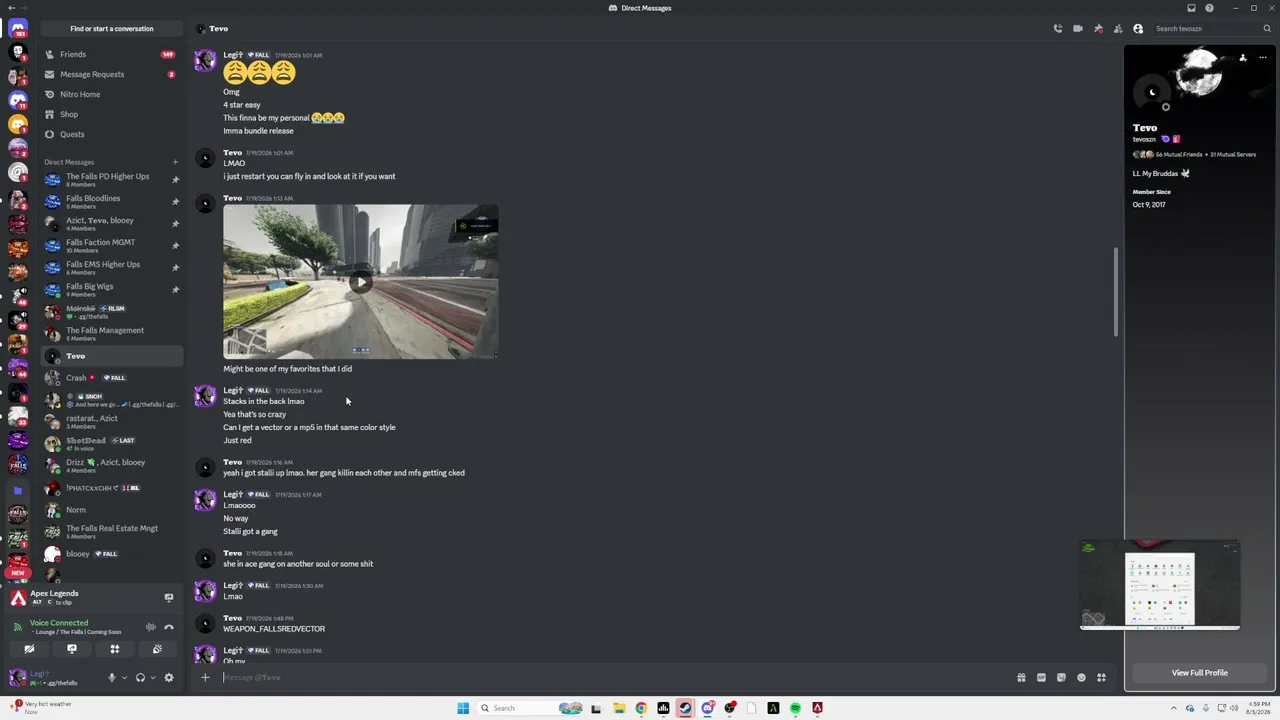Open the sticker picker
Image resolution: width=1280 pixels, height=720 pixels.
point(1061,678)
